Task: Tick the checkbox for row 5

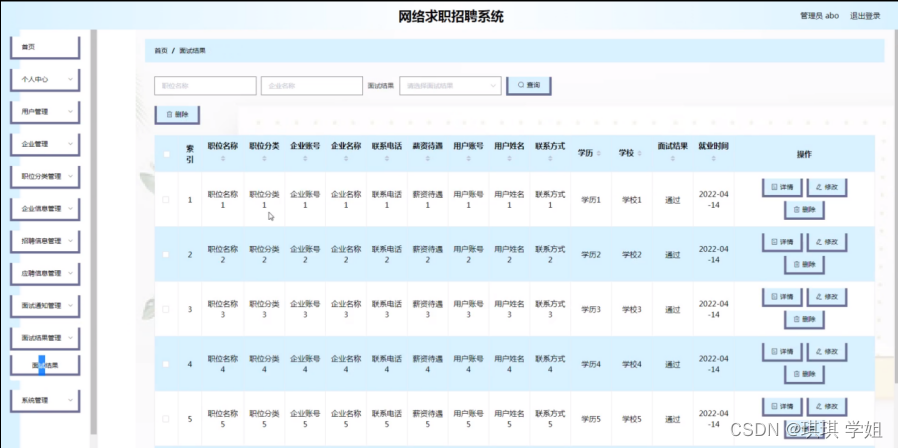Action: click(166, 419)
